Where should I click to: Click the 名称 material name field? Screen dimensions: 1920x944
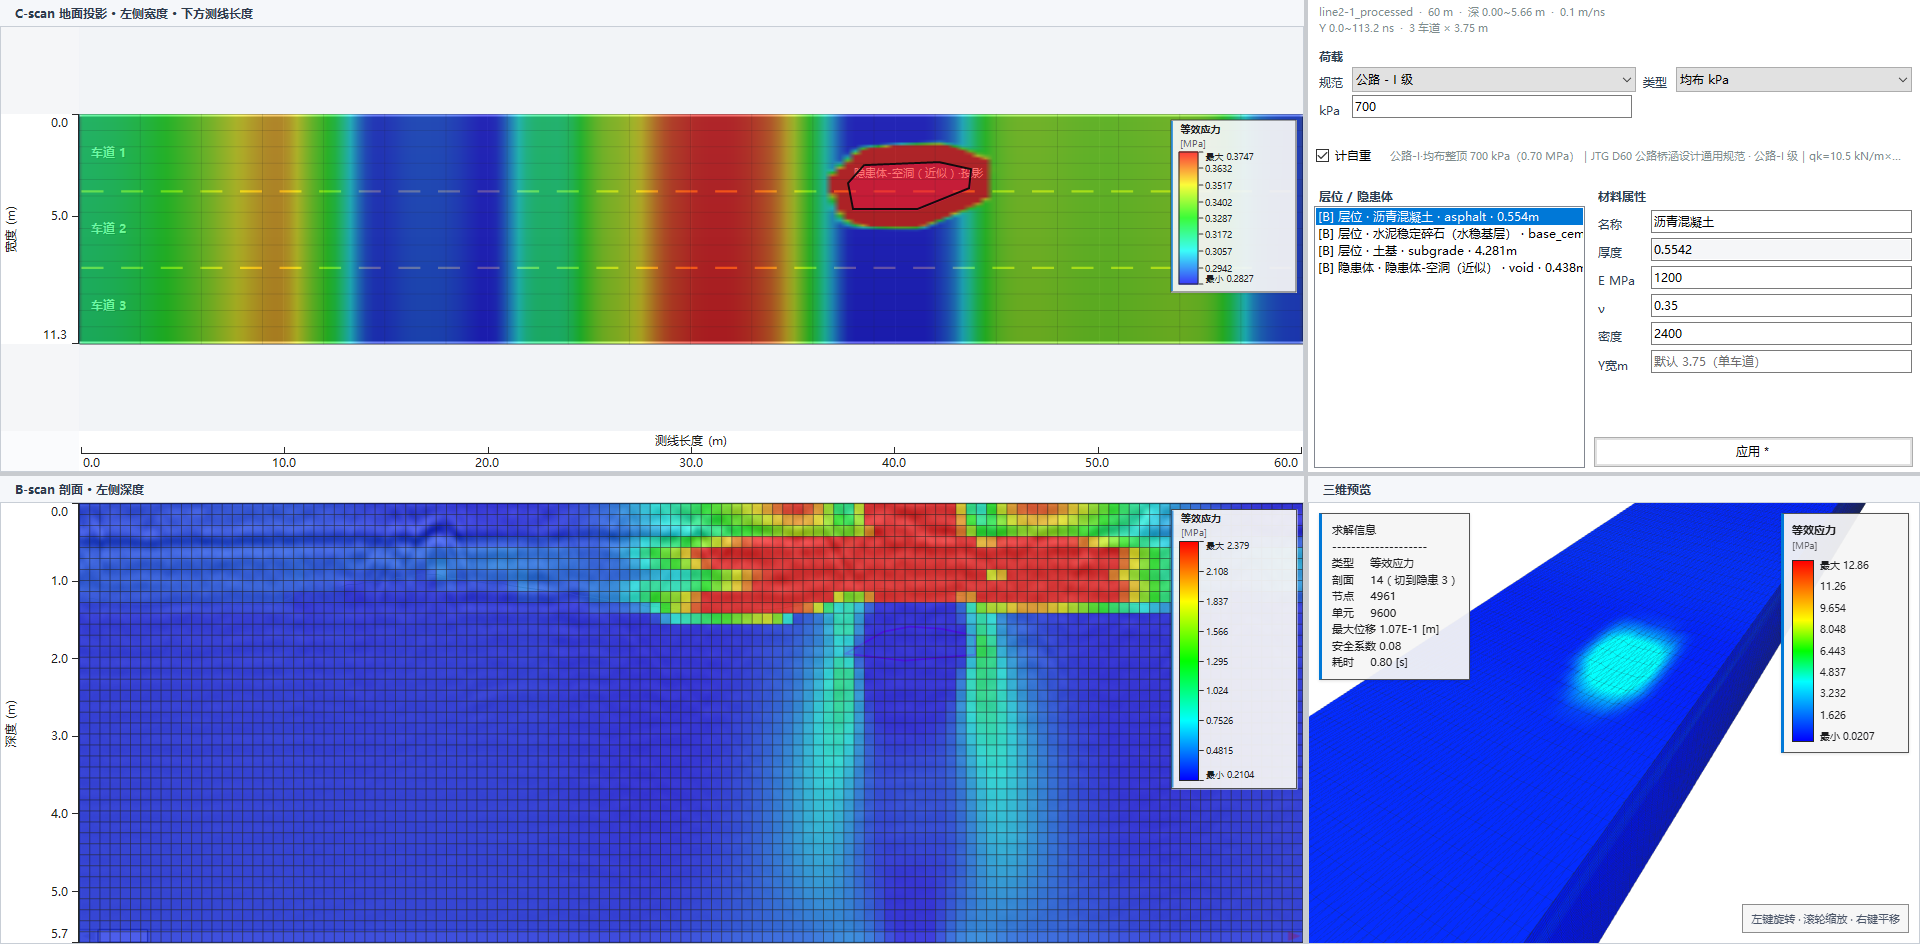click(x=1780, y=221)
